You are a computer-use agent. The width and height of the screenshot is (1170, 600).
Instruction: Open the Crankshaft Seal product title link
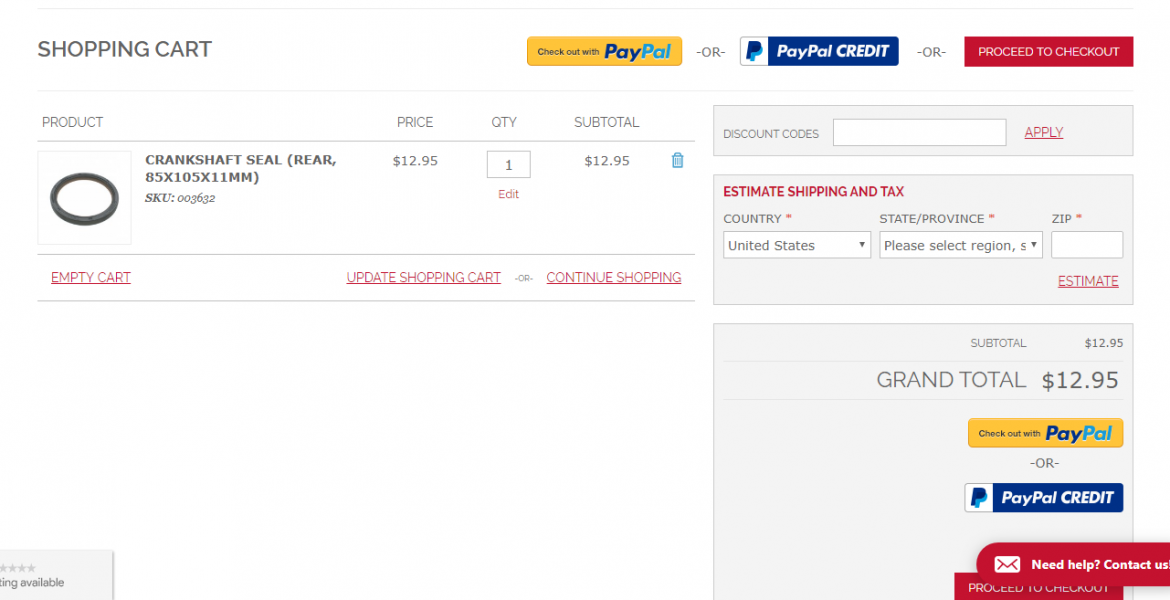coord(240,168)
